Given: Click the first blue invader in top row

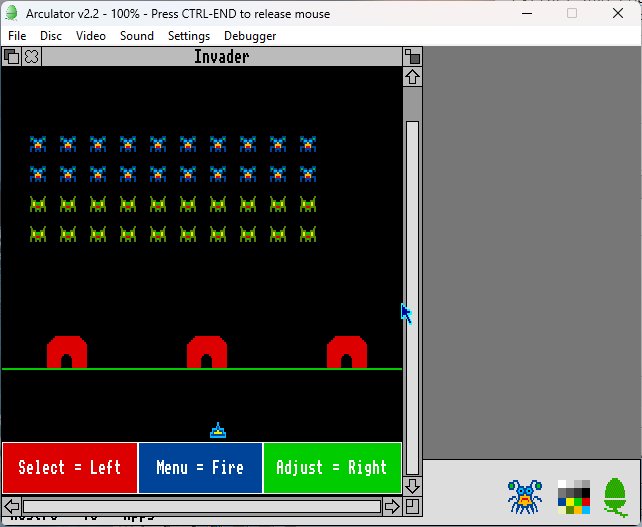Looking at the screenshot, I should [38, 144].
